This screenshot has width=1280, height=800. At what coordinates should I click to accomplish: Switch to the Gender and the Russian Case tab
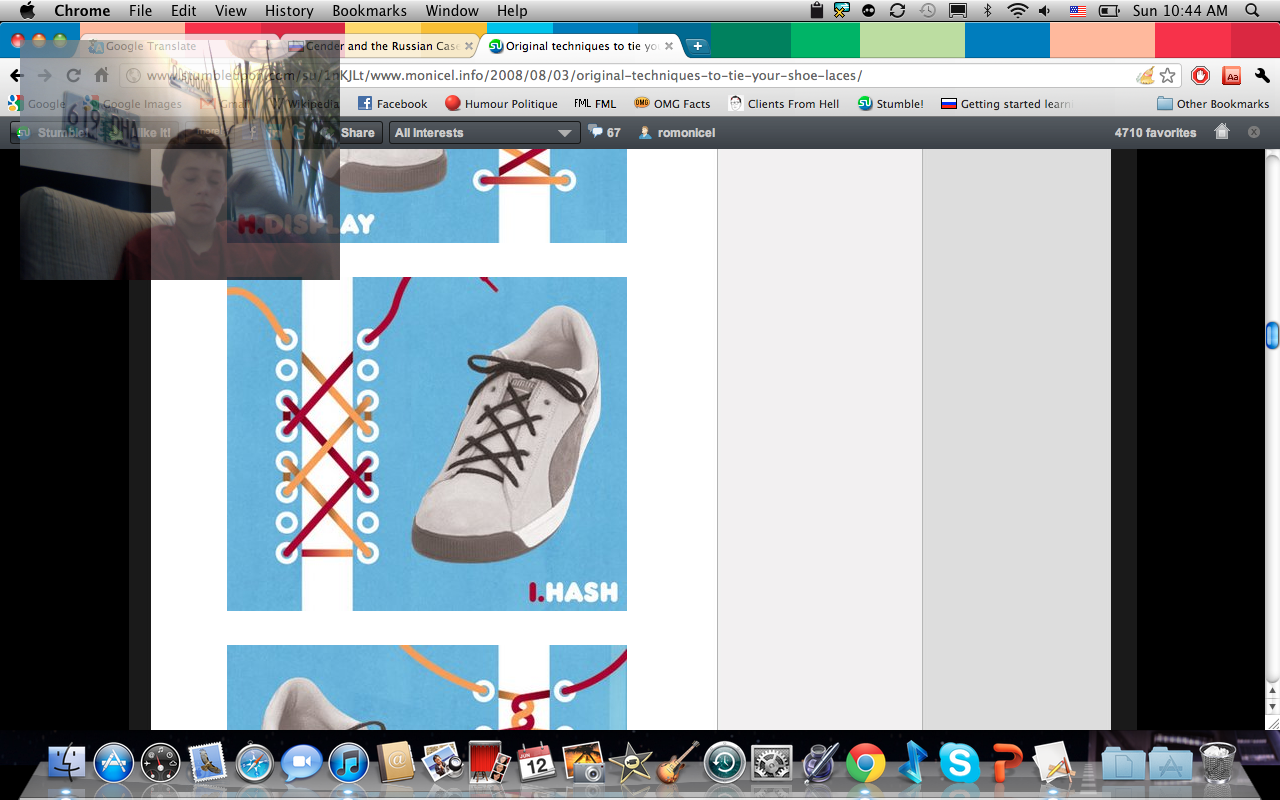pyautogui.click(x=381, y=46)
